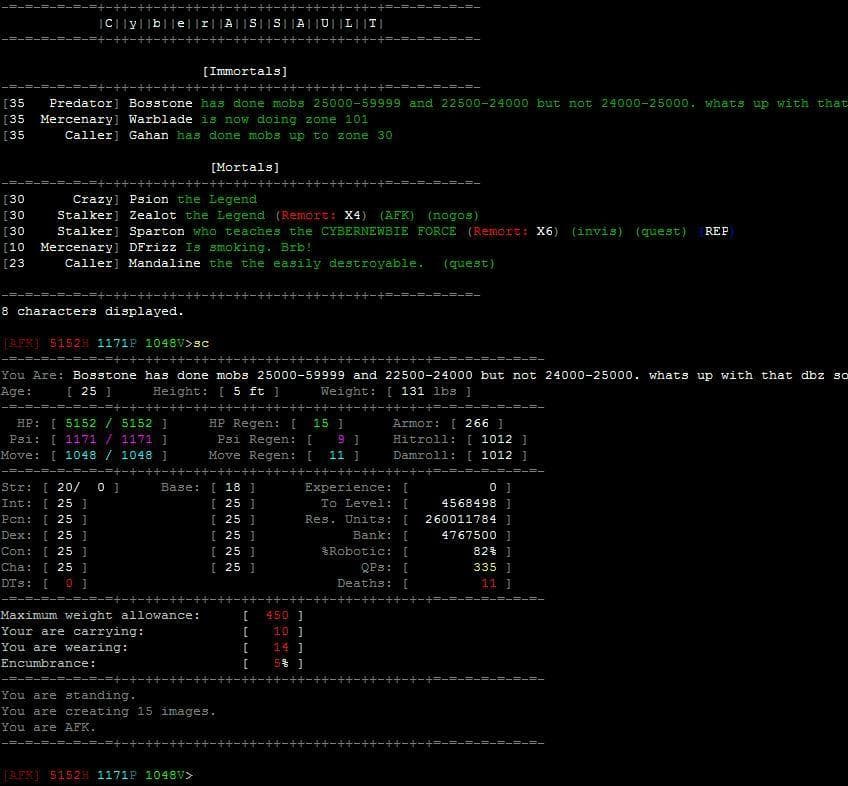This screenshot has width=848, height=786.
Task: Click Gahan's name in the who list
Action: [148, 135]
